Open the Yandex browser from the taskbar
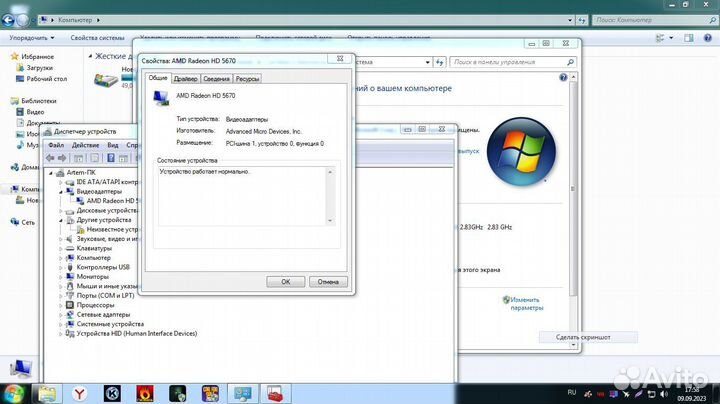This screenshot has height=404, width=720. point(80,393)
